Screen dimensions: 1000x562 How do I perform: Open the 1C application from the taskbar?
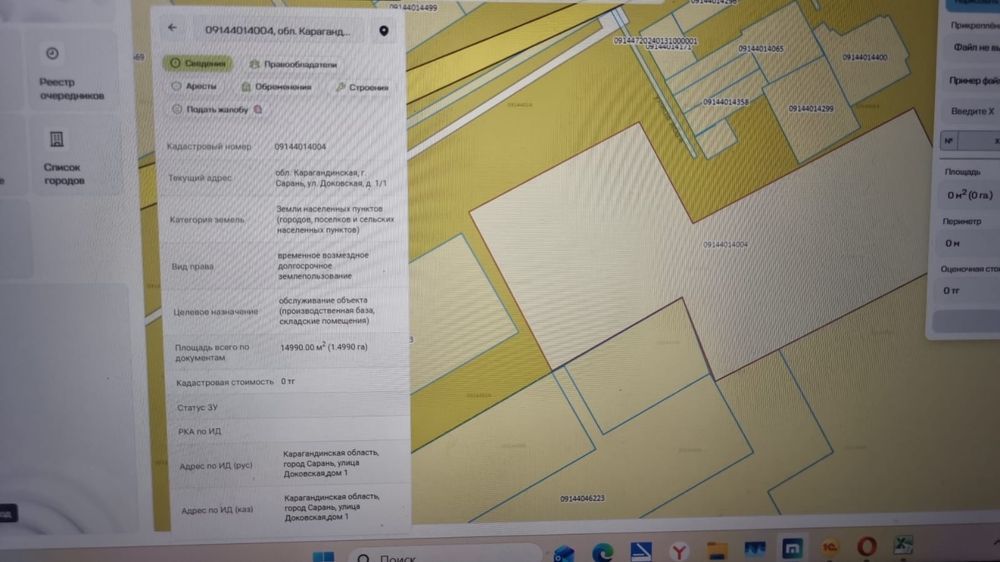(x=830, y=547)
